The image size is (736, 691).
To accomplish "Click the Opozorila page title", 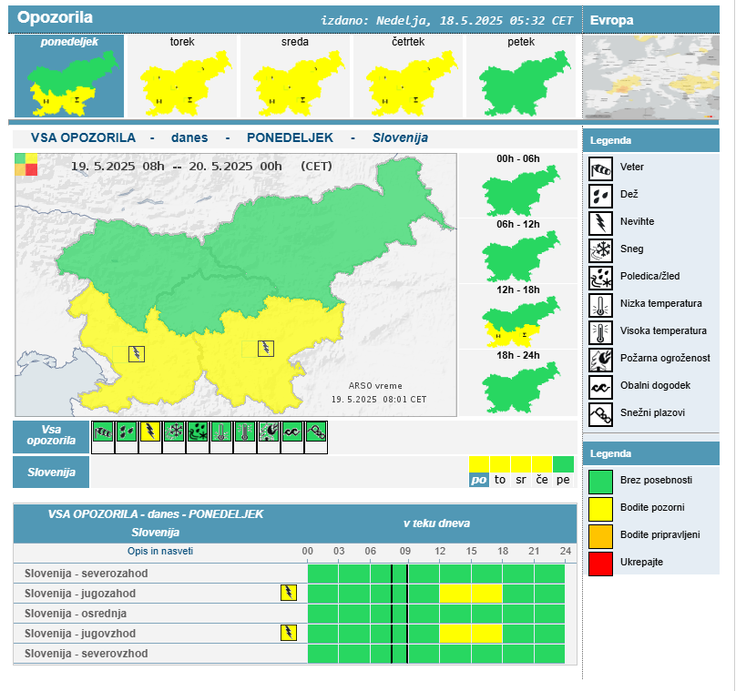I will [x=55, y=17].
